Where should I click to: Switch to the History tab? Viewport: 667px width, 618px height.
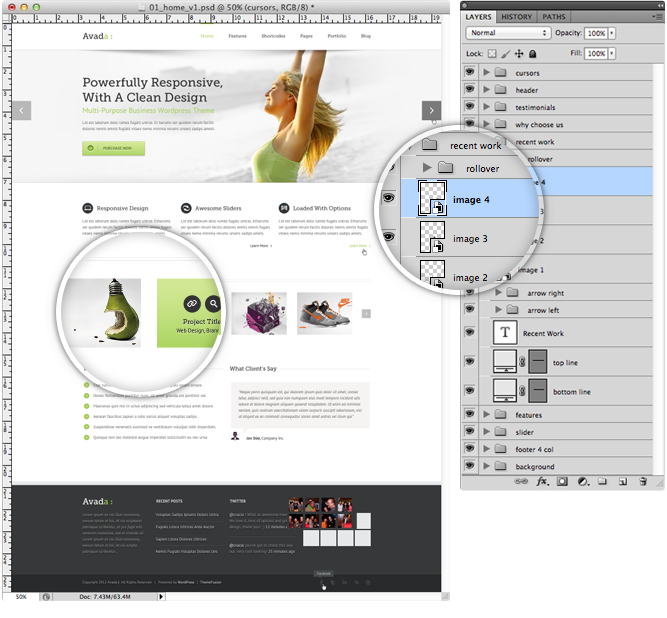tap(516, 17)
